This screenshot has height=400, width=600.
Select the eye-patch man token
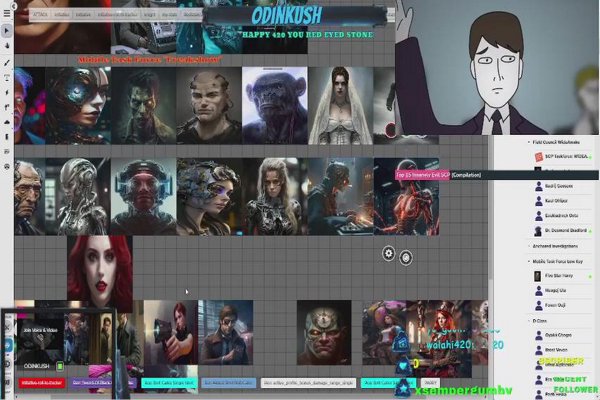tap(226, 332)
